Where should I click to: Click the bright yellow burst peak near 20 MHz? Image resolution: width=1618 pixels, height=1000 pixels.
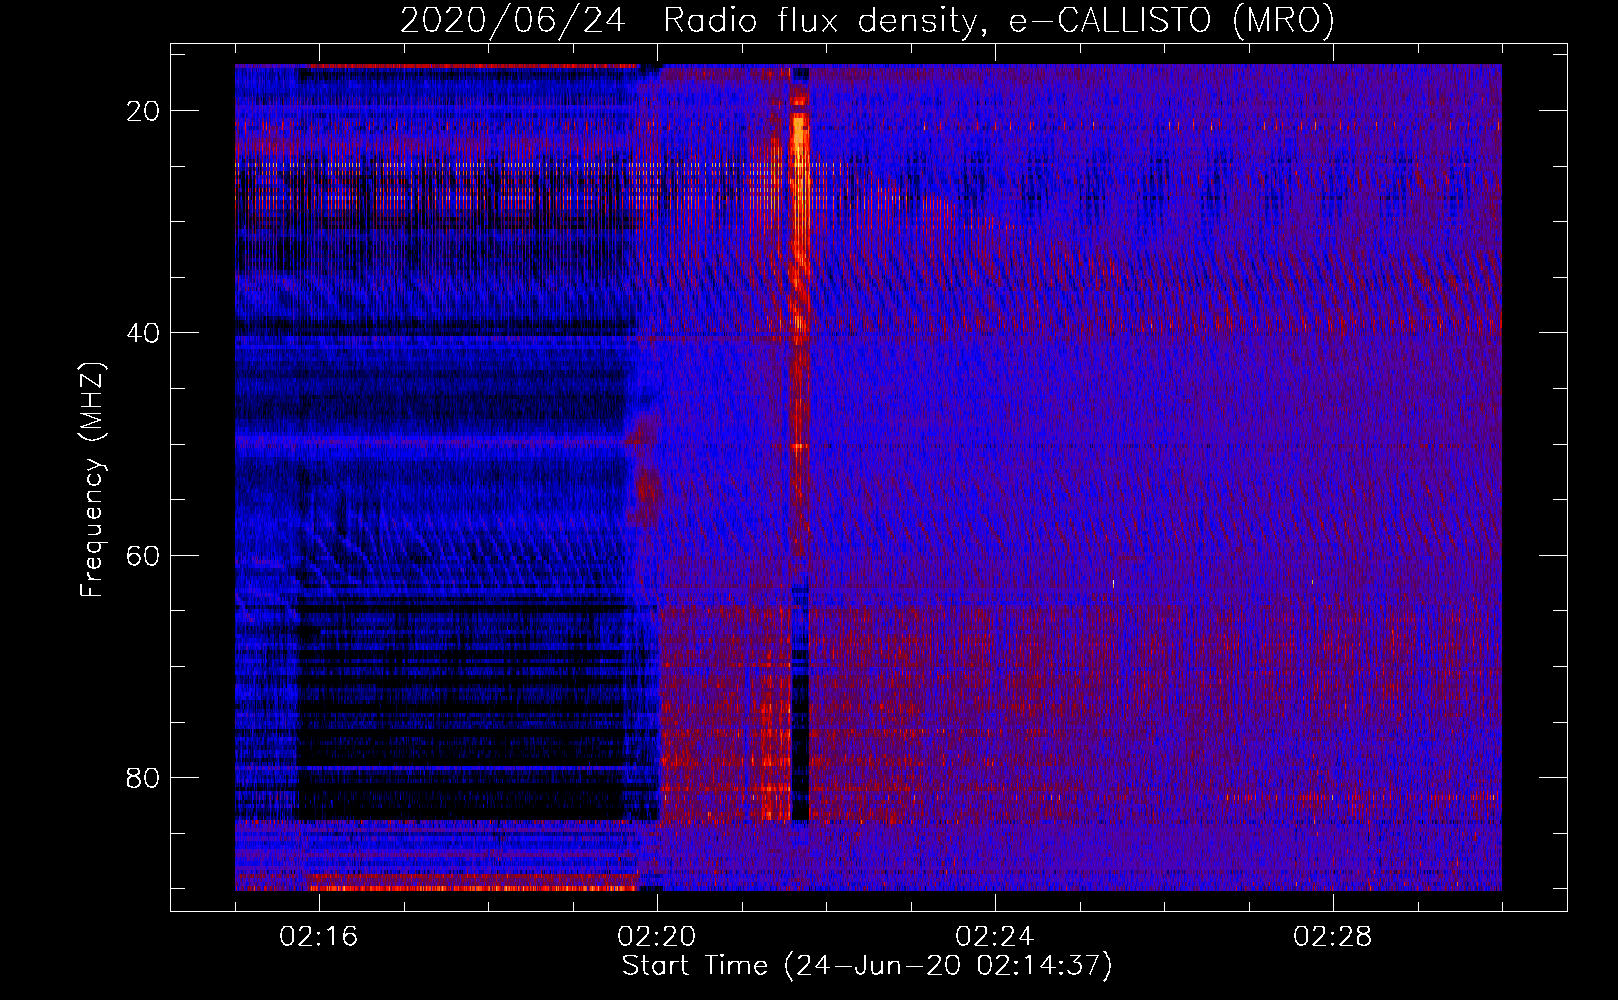click(x=799, y=137)
